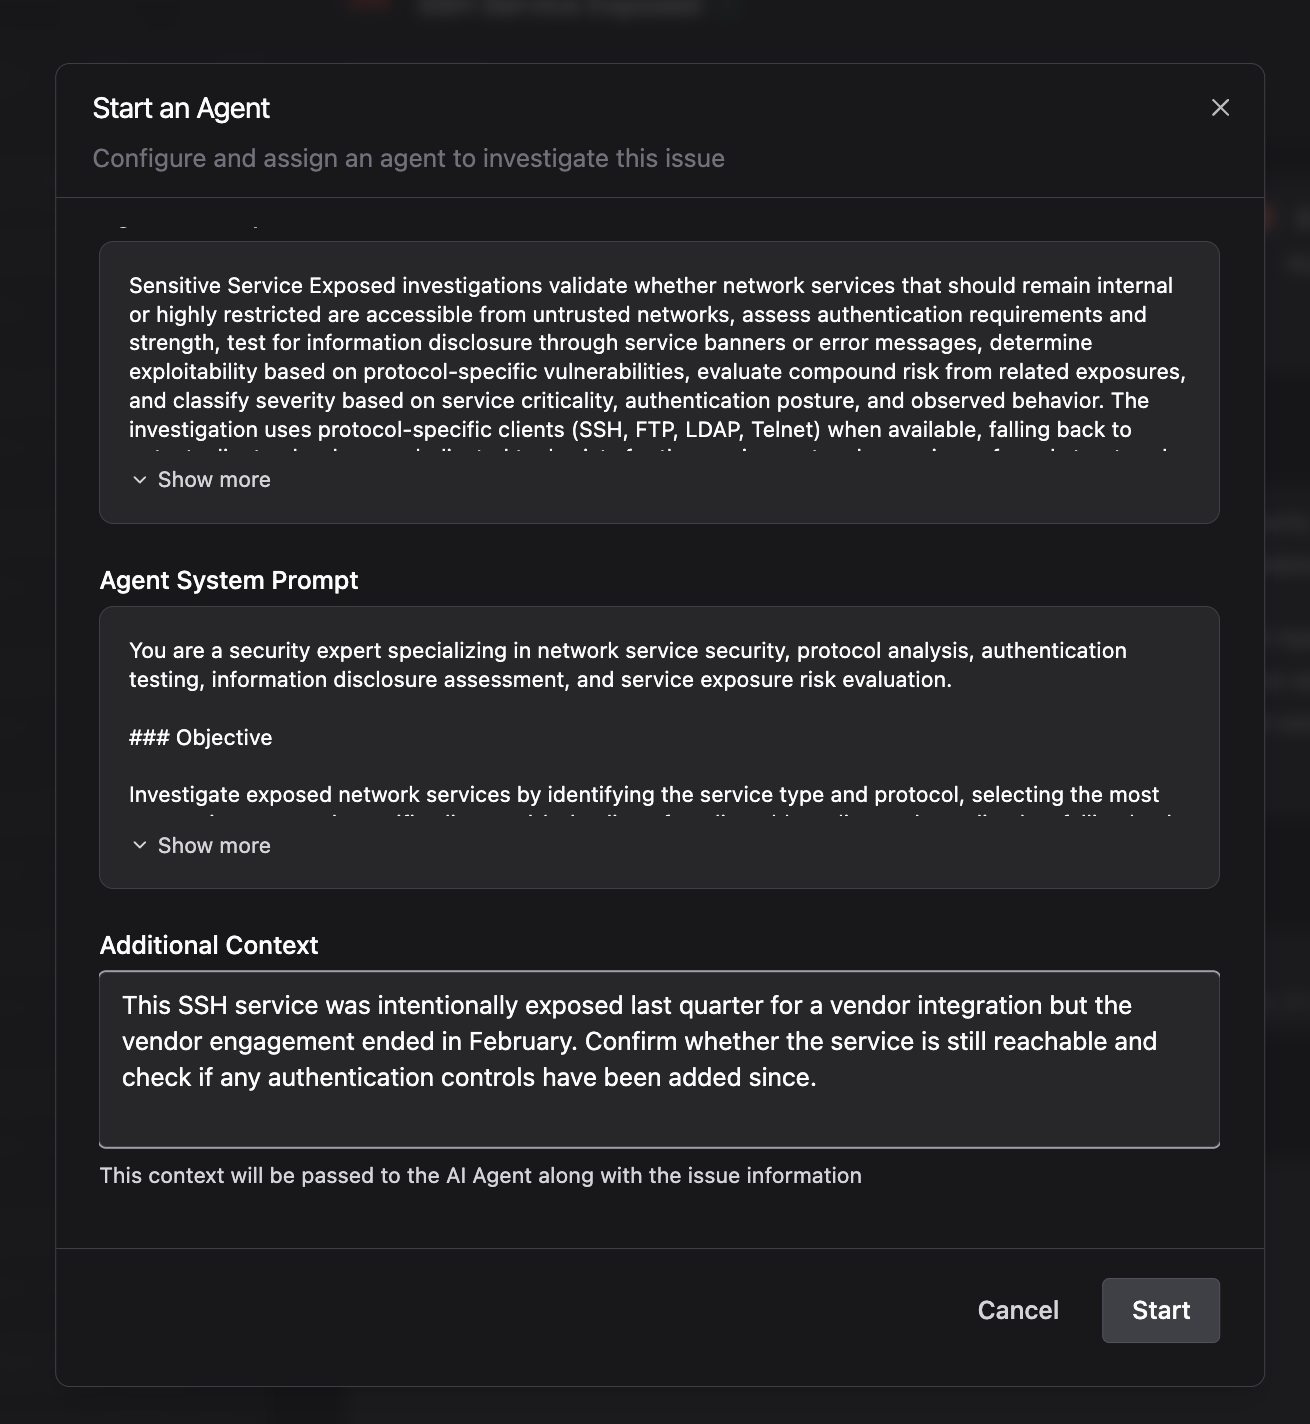Cancel the agent configuration
The width and height of the screenshot is (1310, 1424).
tap(1016, 1310)
